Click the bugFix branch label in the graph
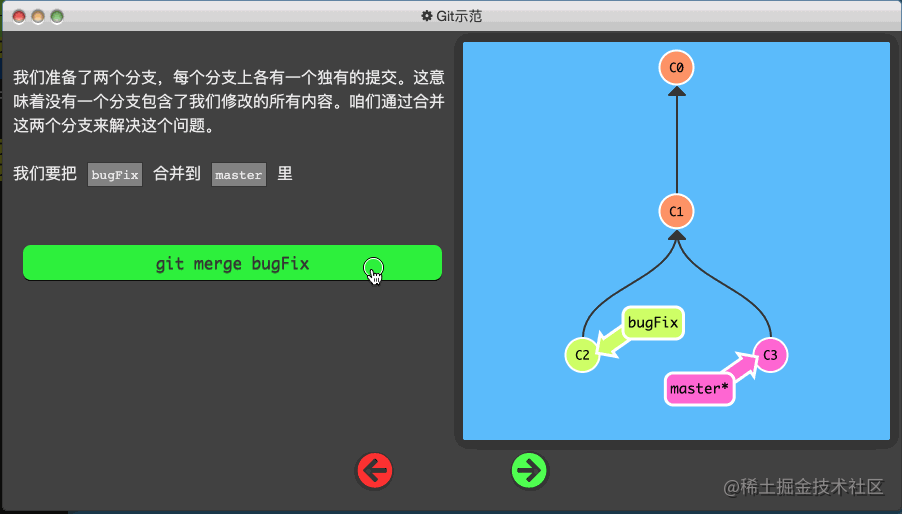Viewport: 902px width, 514px height. 653,323
